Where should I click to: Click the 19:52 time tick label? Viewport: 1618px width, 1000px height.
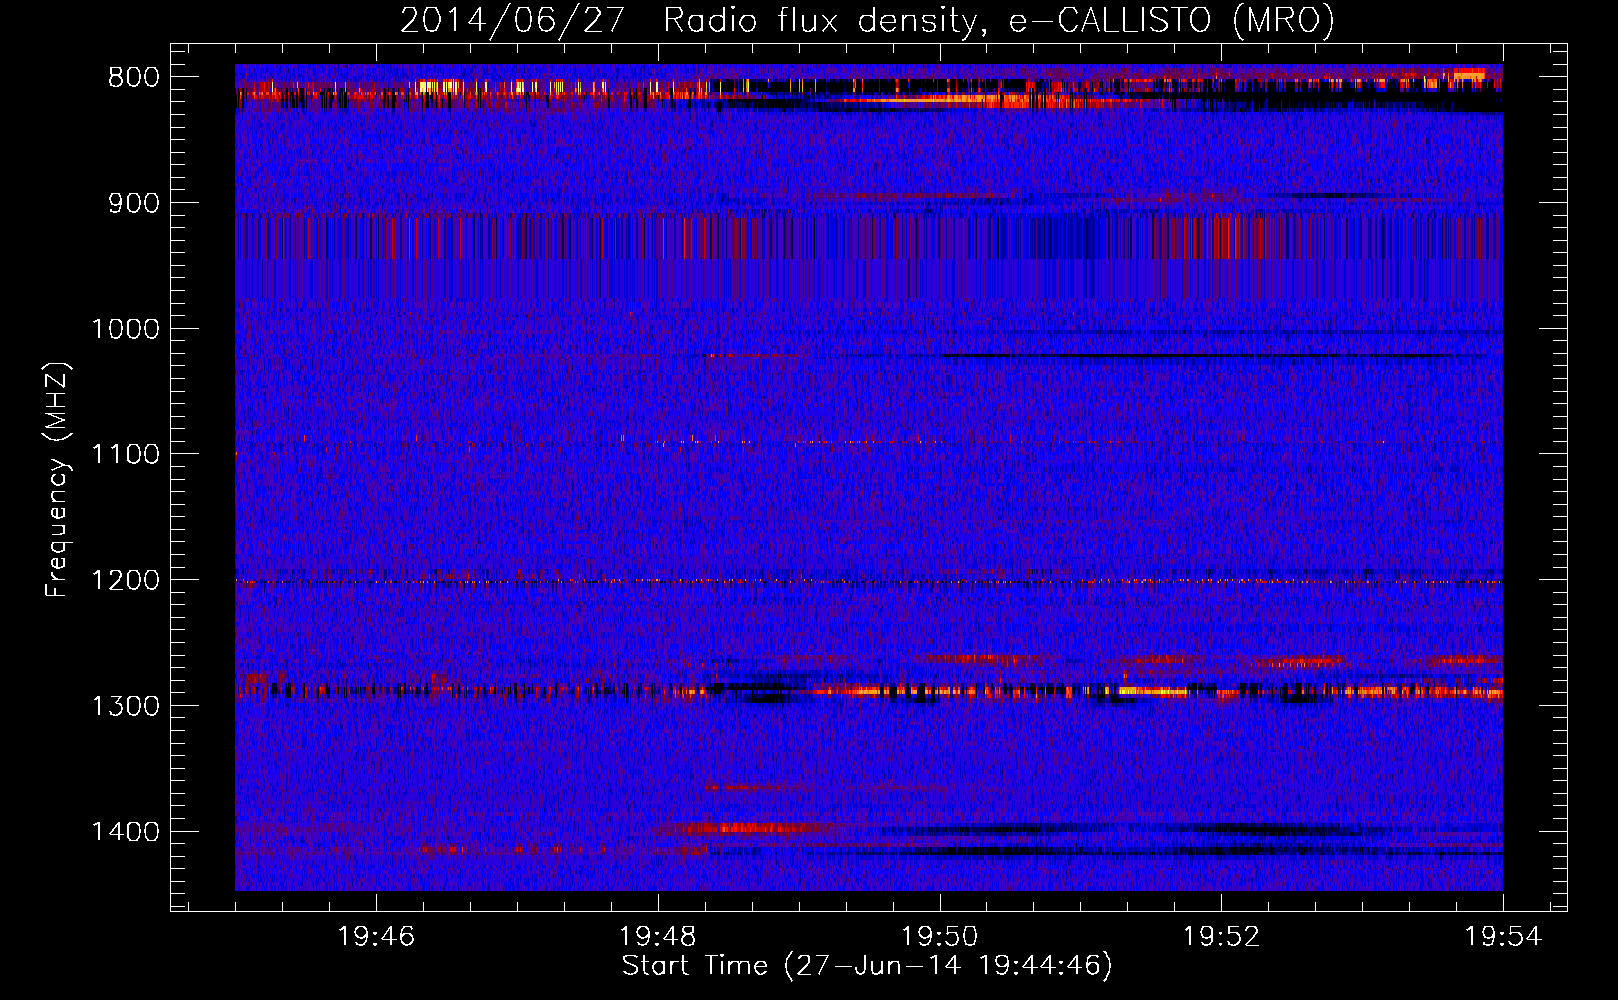tap(1221, 937)
